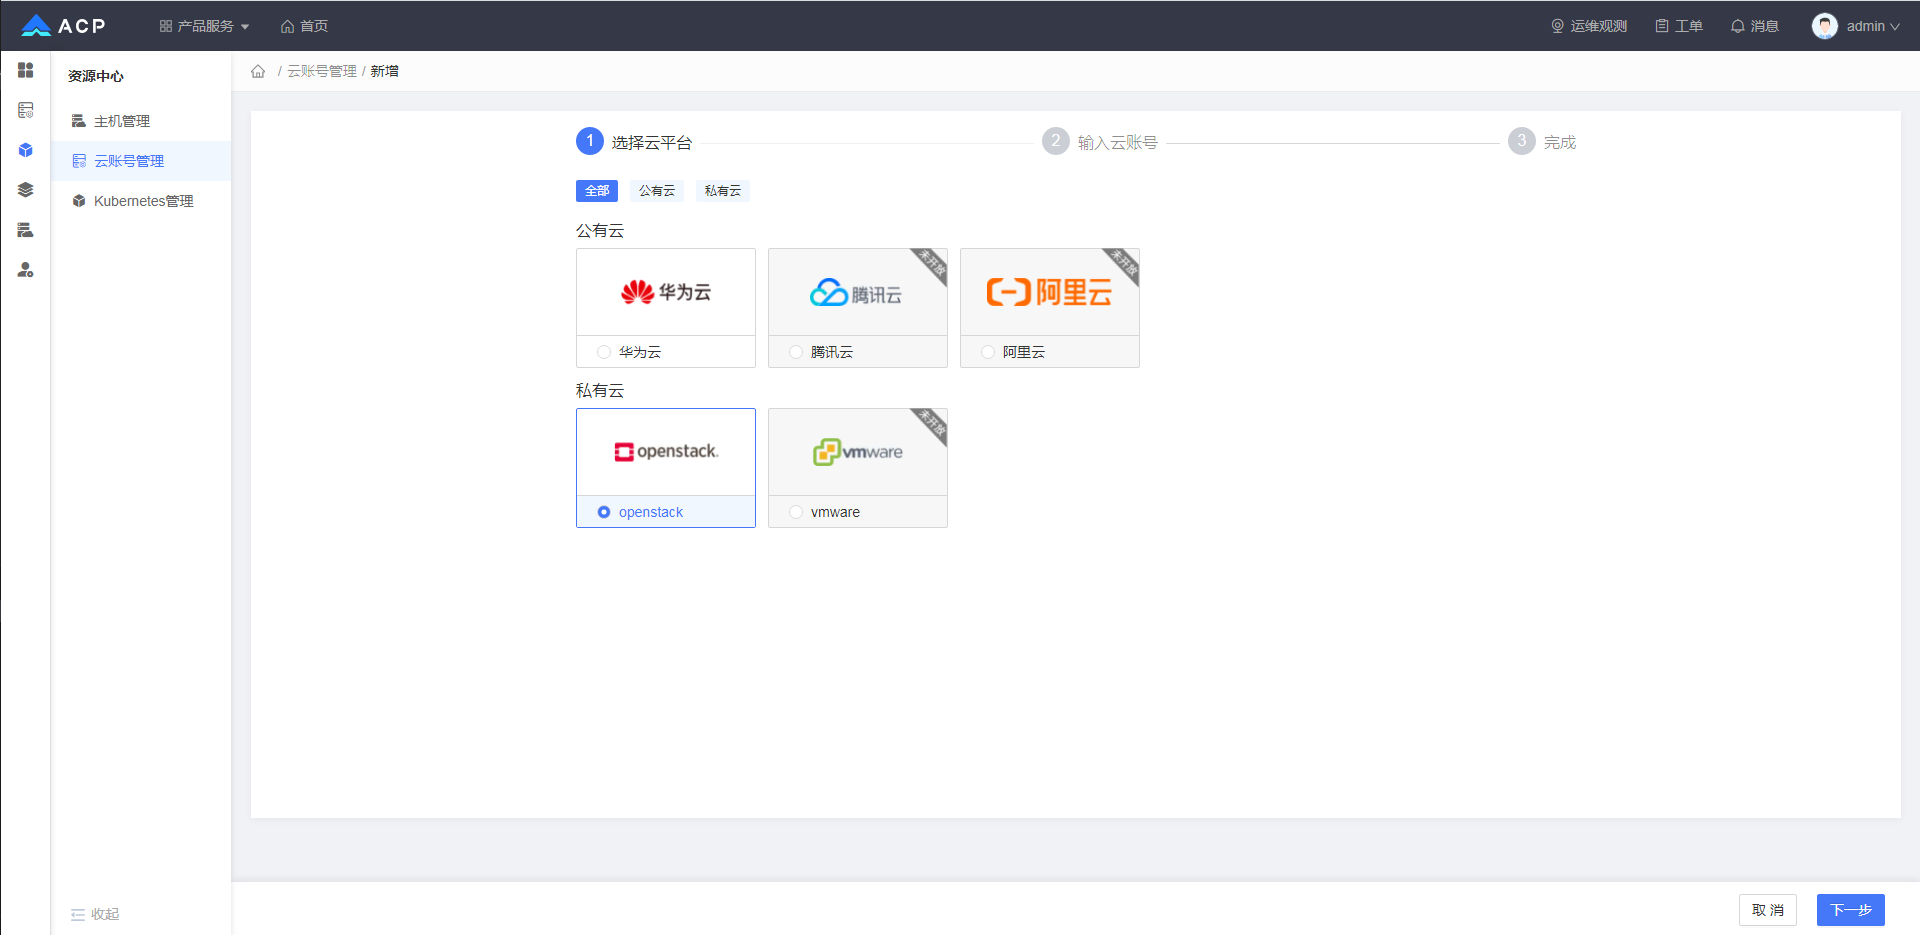
Task: Click the home icon in breadcrumb
Action: (x=258, y=71)
